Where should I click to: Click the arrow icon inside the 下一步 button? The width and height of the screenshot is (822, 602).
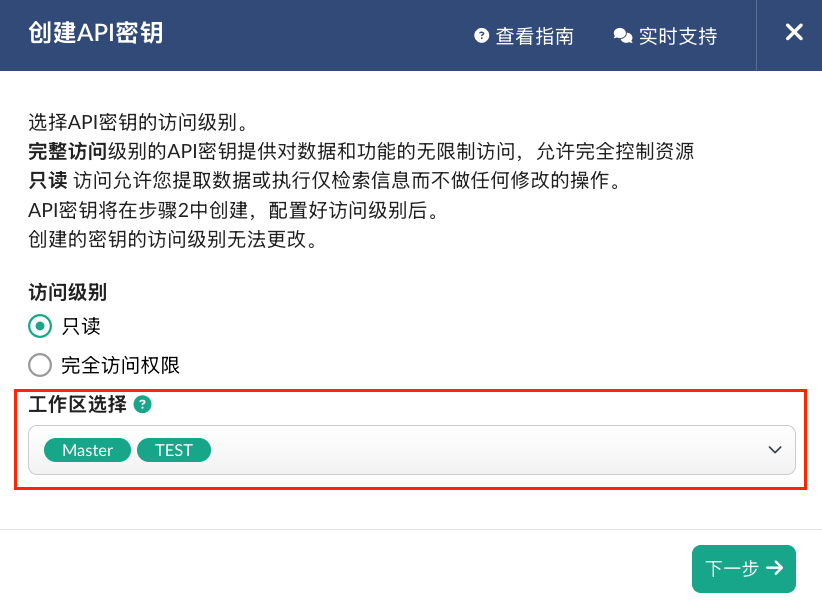(x=774, y=568)
